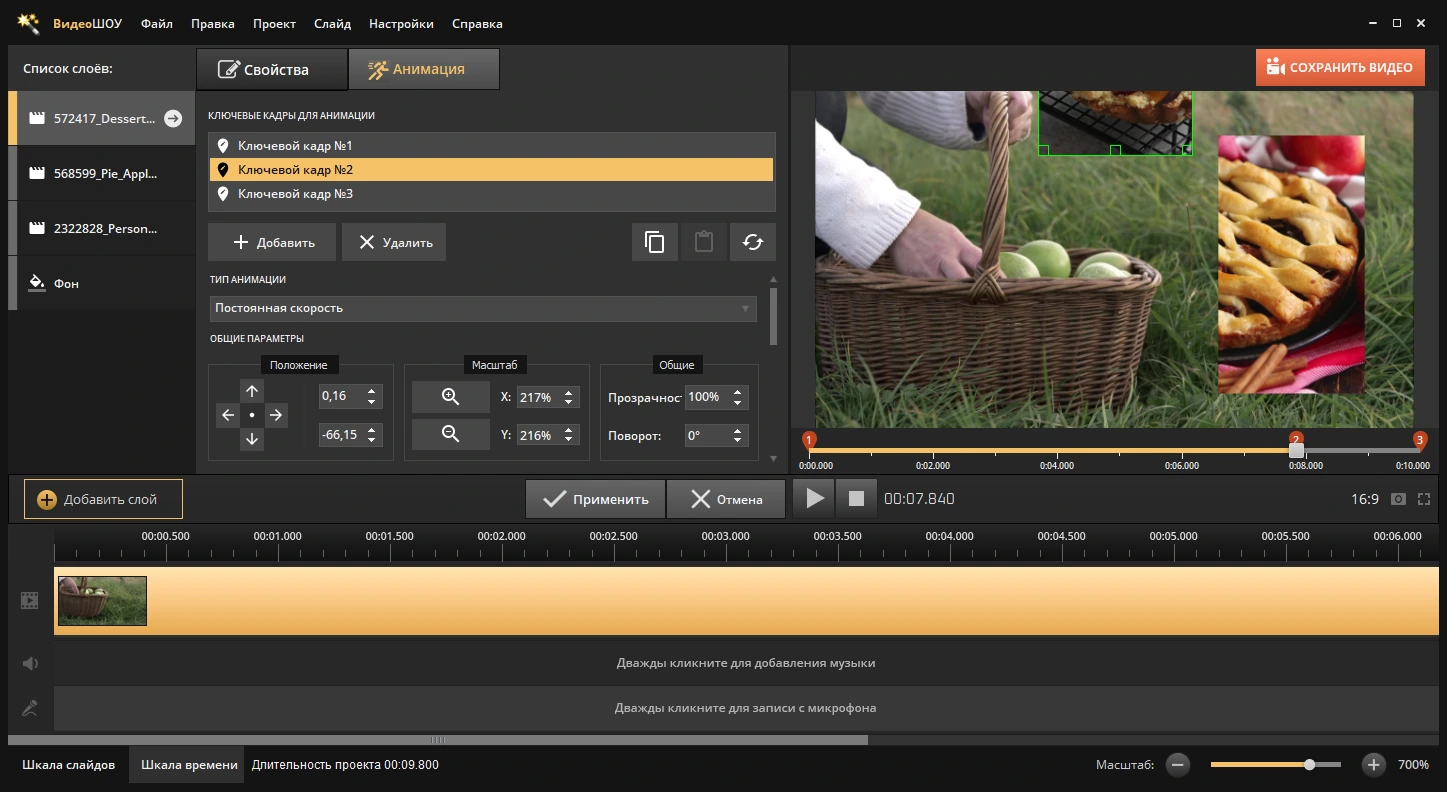The width and height of the screenshot is (1447, 792).
Task: Click the horizontal timeline scrollbar
Action: tap(438, 740)
